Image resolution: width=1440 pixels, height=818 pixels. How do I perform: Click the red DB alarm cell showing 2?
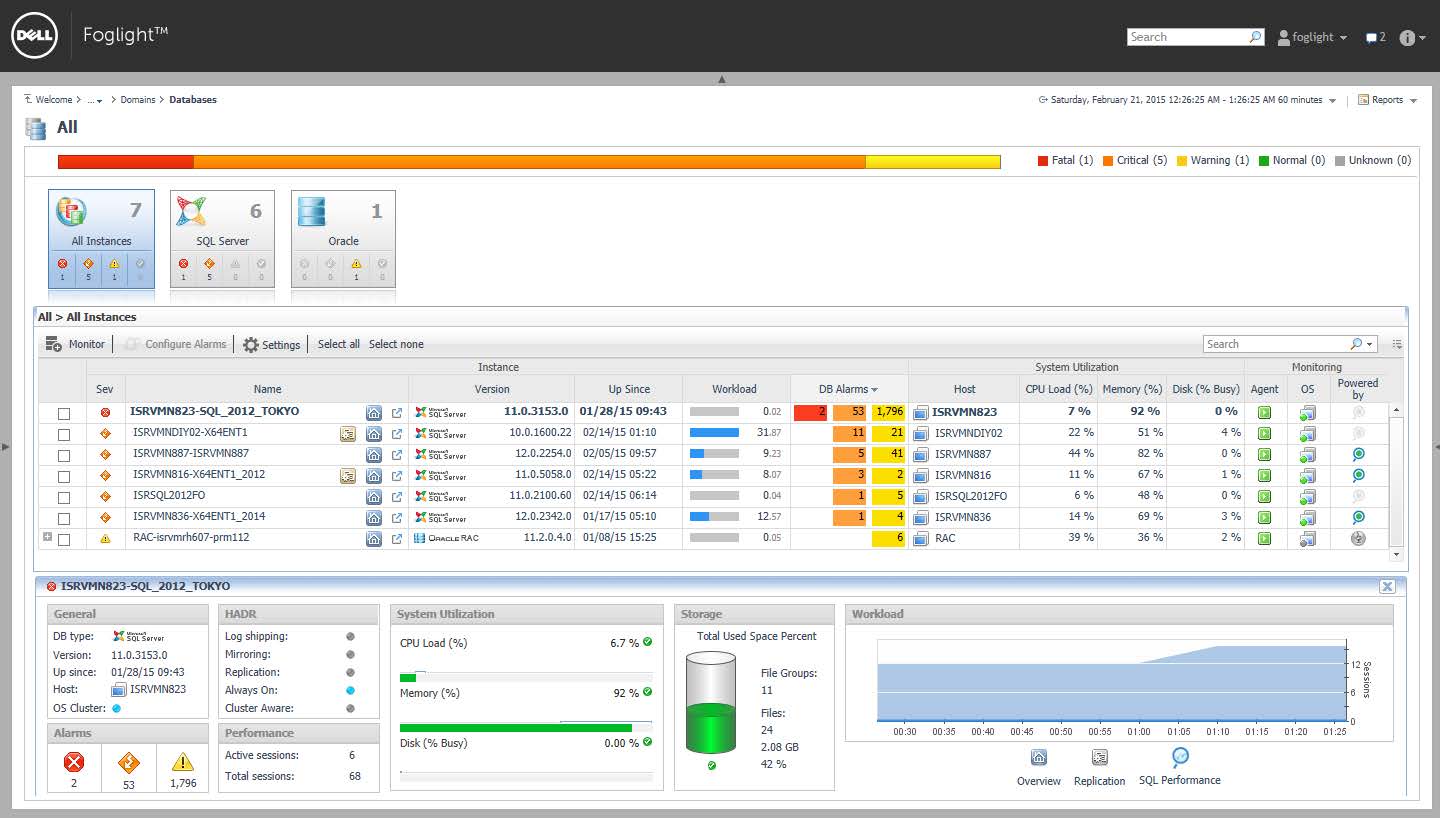click(x=809, y=412)
